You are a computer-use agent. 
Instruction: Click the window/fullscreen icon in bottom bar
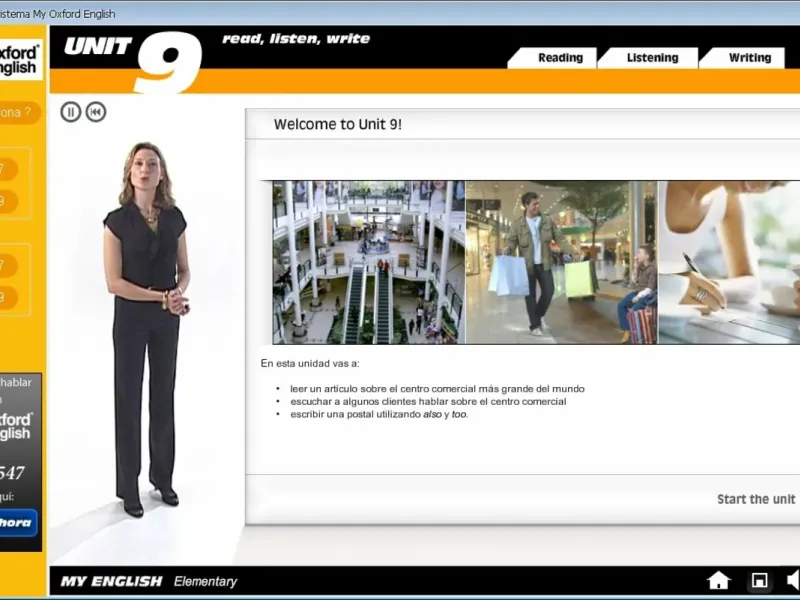(x=760, y=581)
